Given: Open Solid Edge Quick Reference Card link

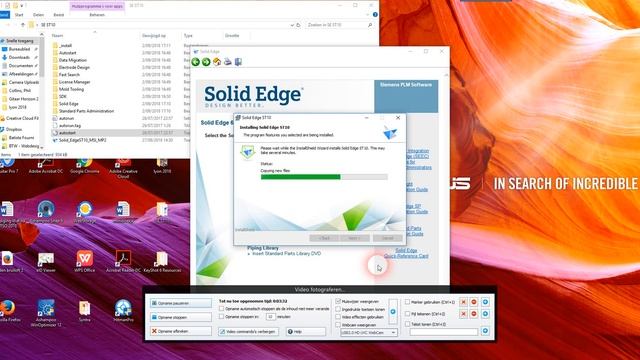Looking at the screenshot, I should pyautogui.click(x=406, y=253).
